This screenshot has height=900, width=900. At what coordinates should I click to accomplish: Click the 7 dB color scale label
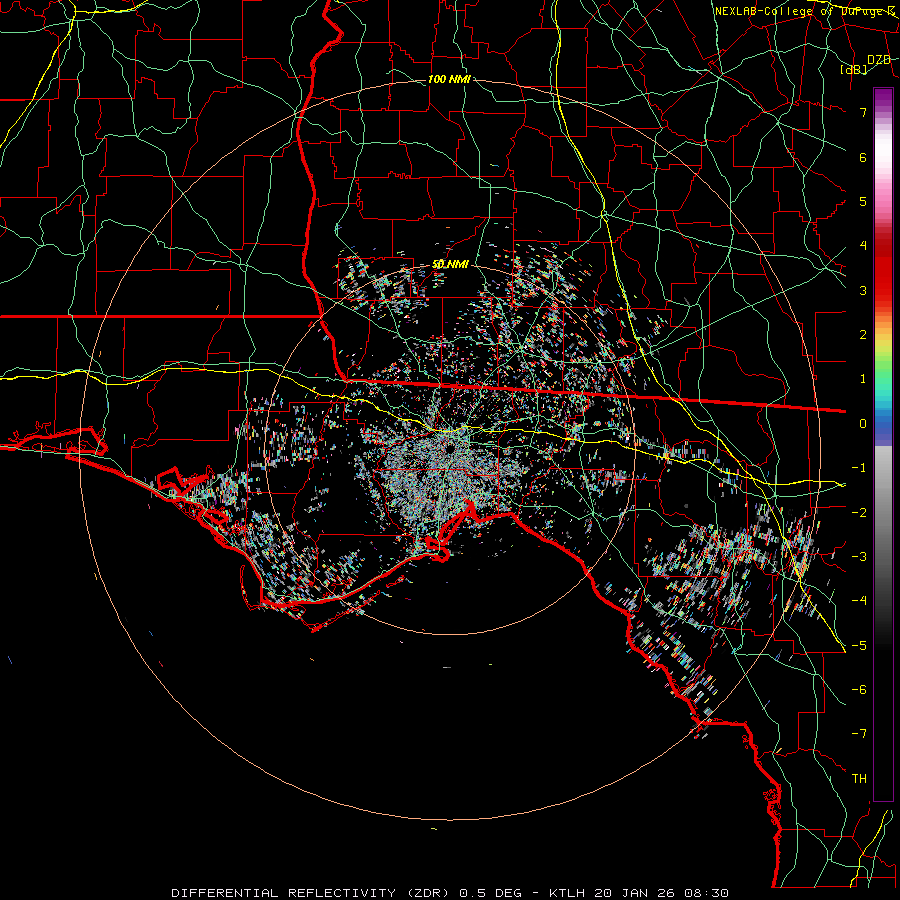pyautogui.click(x=863, y=112)
